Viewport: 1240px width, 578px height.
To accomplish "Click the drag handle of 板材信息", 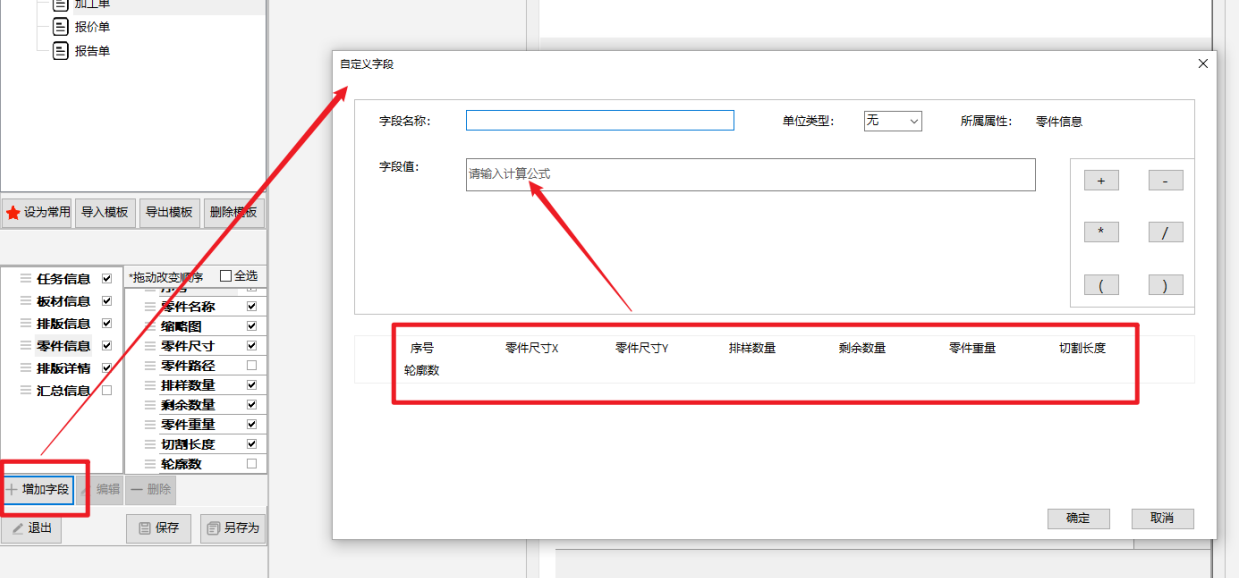I will (25, 301).
